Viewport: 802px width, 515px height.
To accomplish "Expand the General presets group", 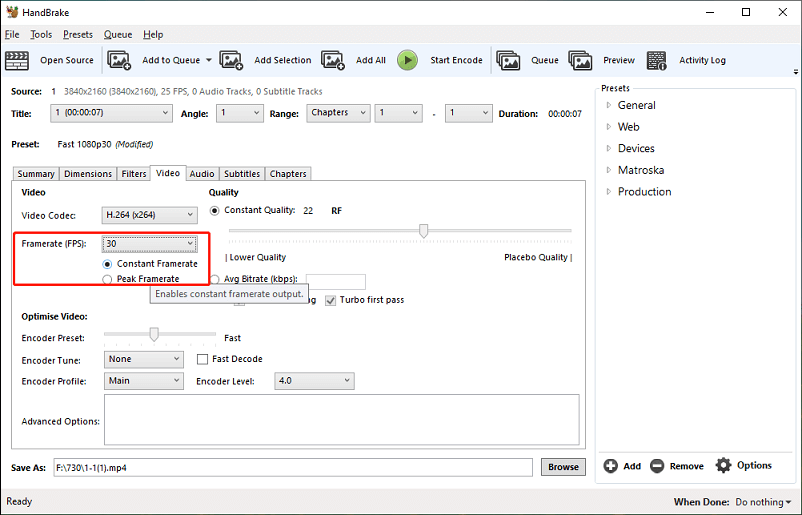I will point(609,105).
